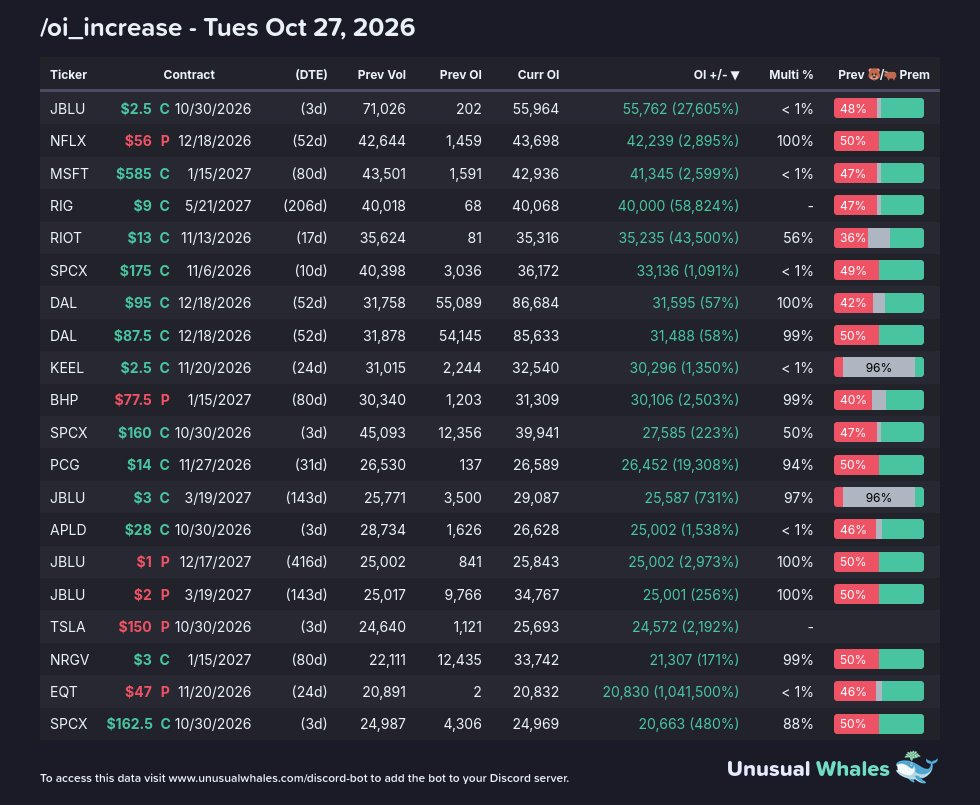Click the NFLX row 50% premium bar

pos(879,141)
